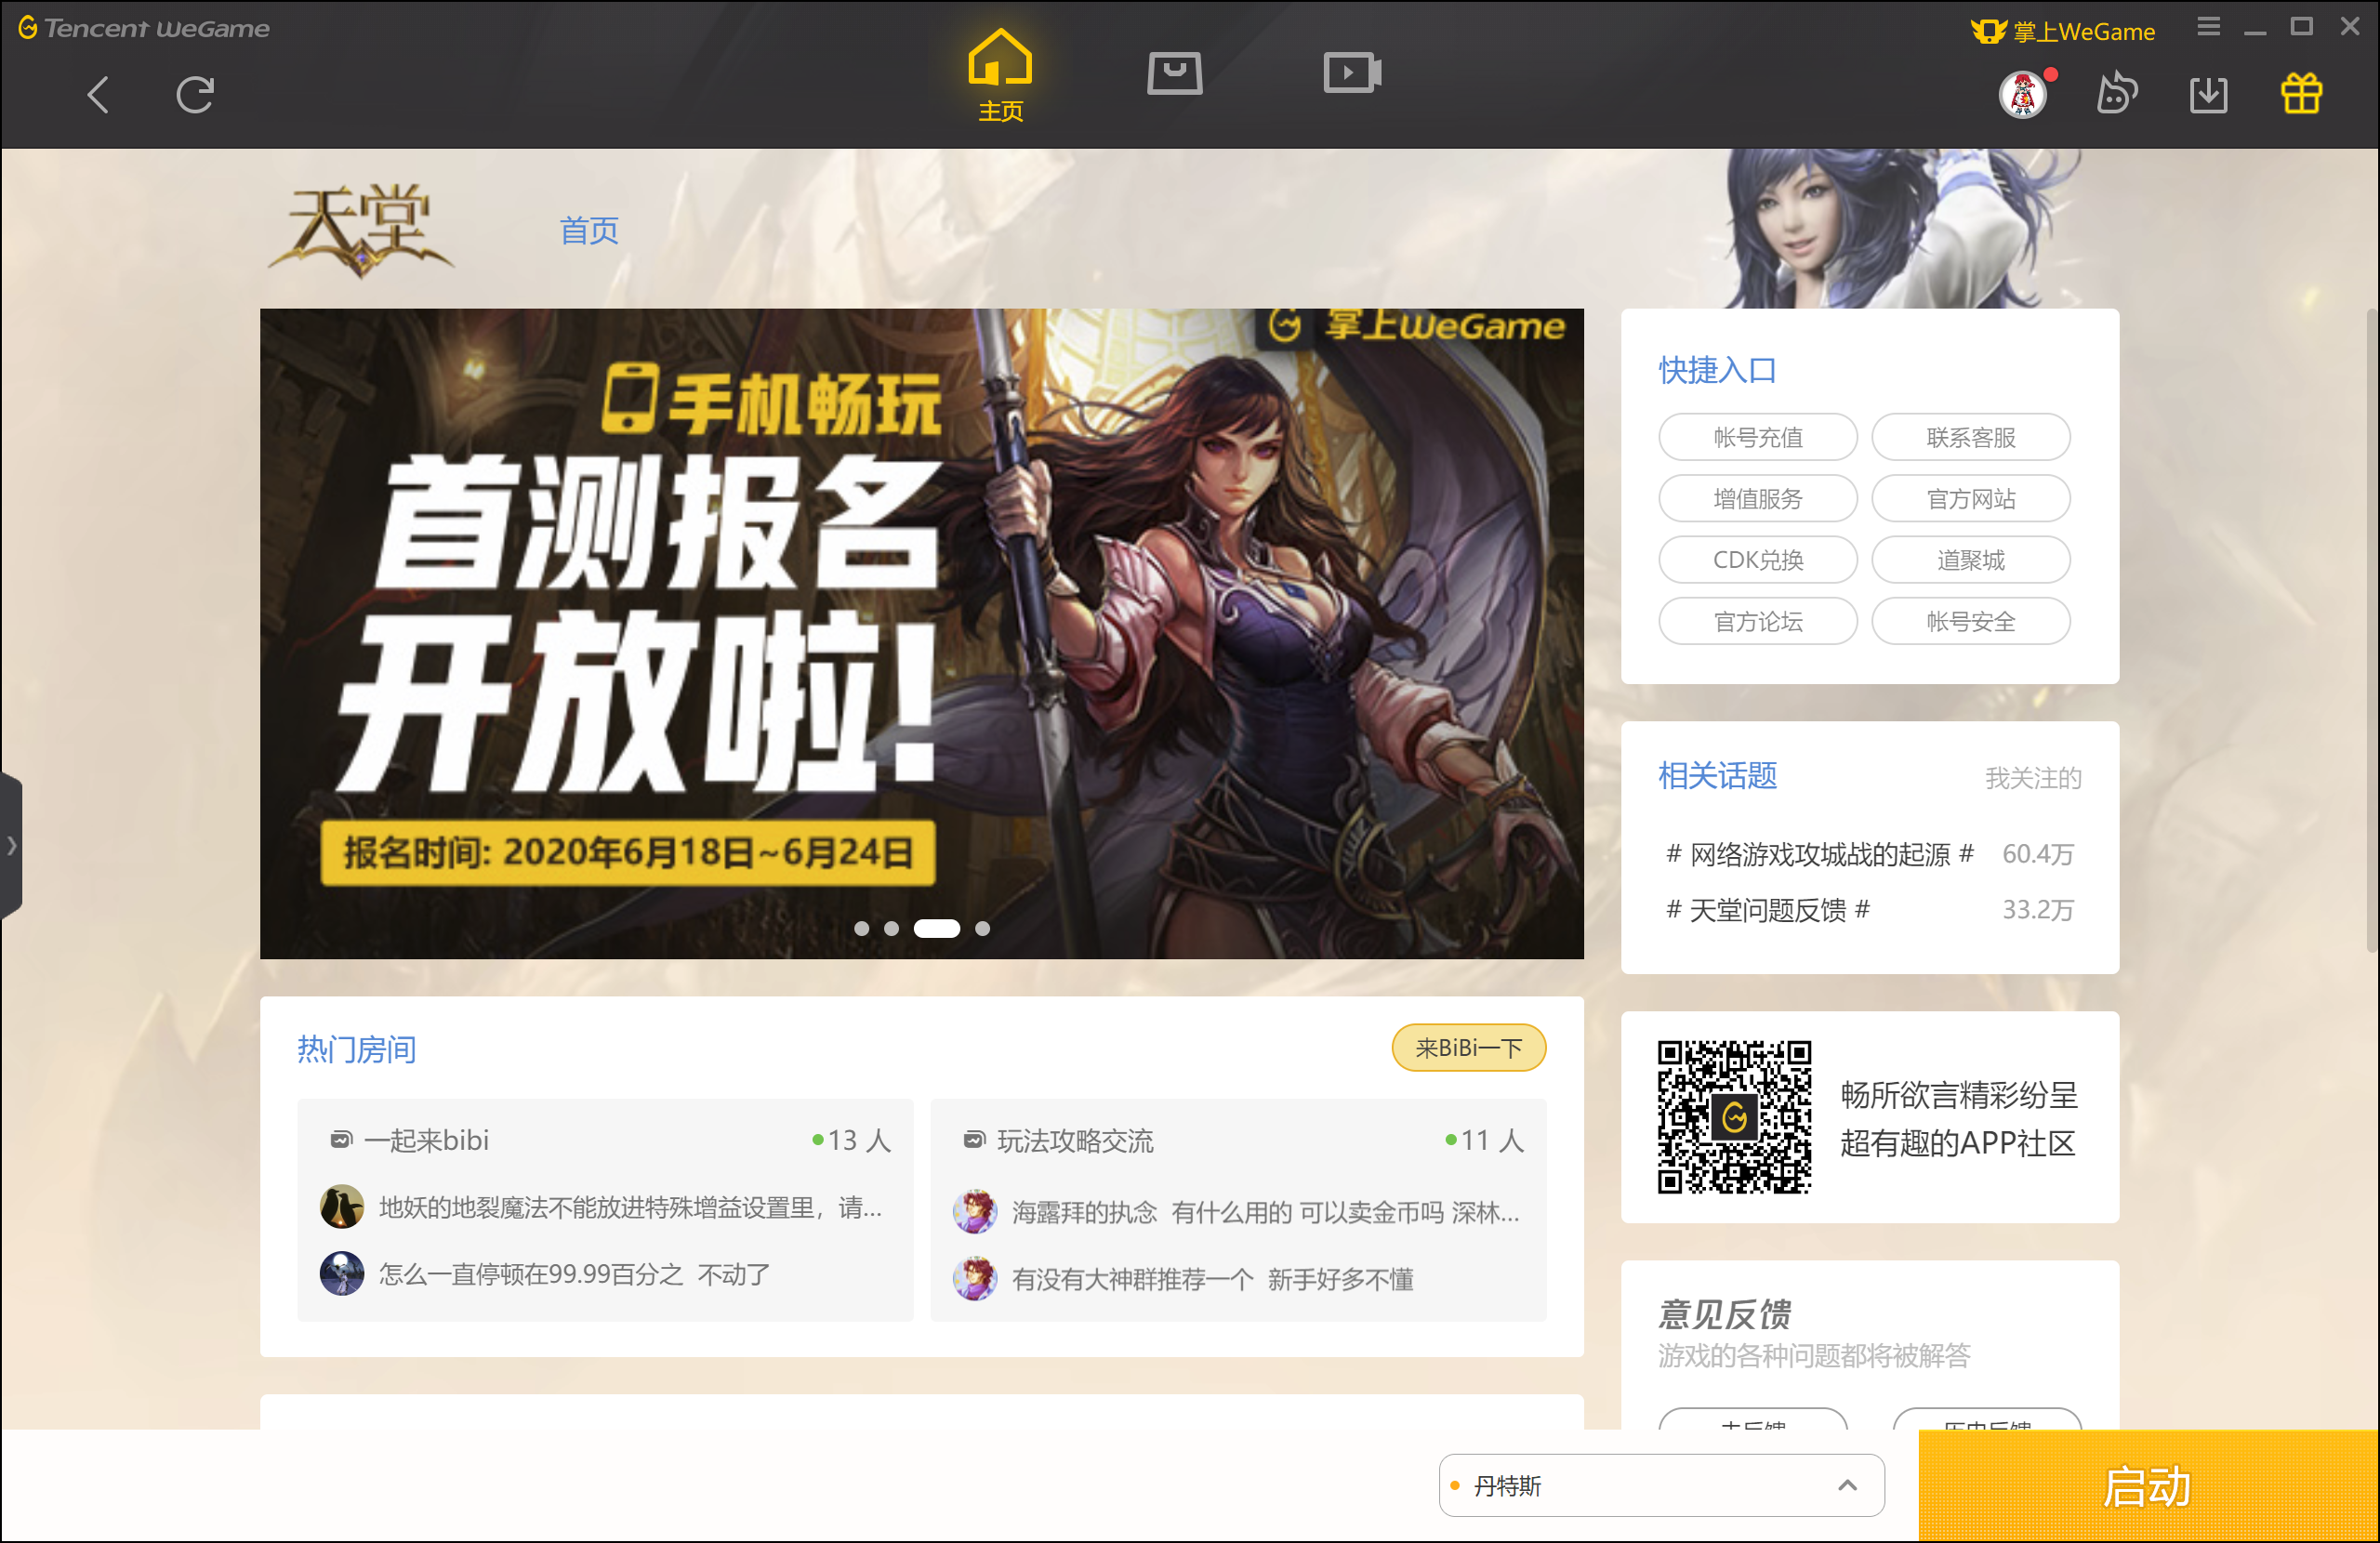Click the 启动 launch button

(x=2147, y=1486)
